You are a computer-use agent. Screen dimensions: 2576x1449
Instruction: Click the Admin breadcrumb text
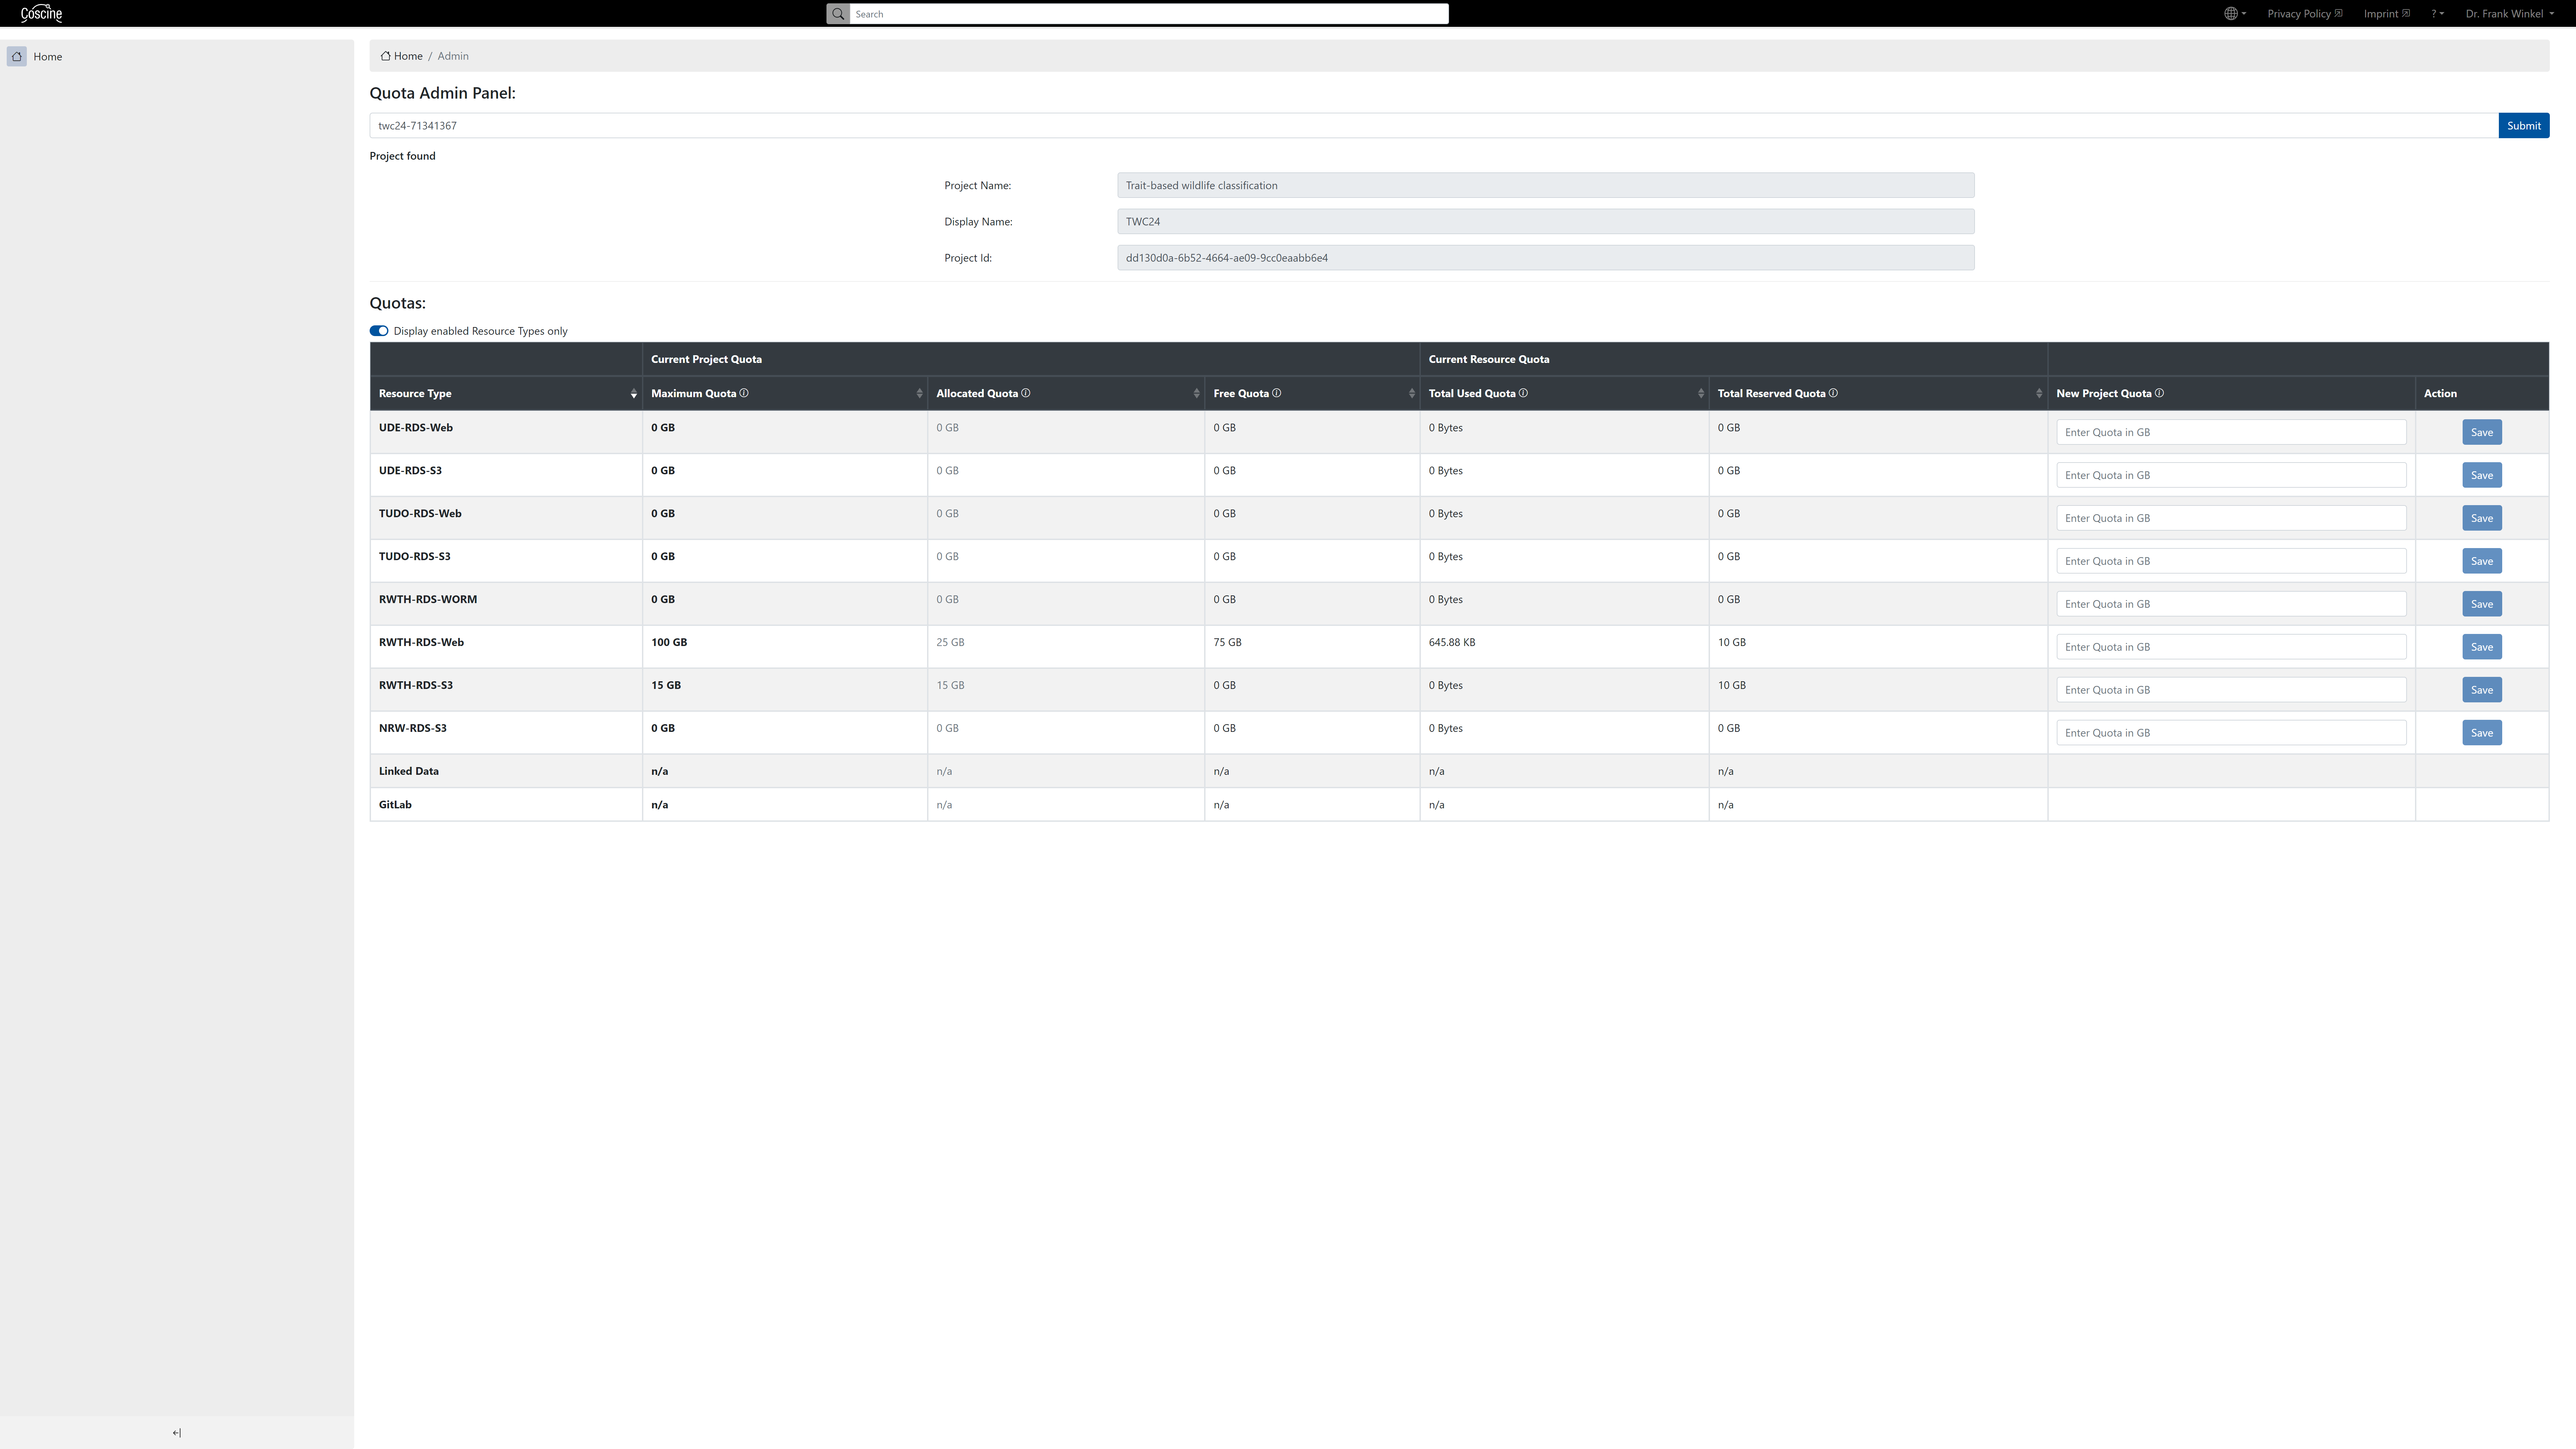(453, 56)
